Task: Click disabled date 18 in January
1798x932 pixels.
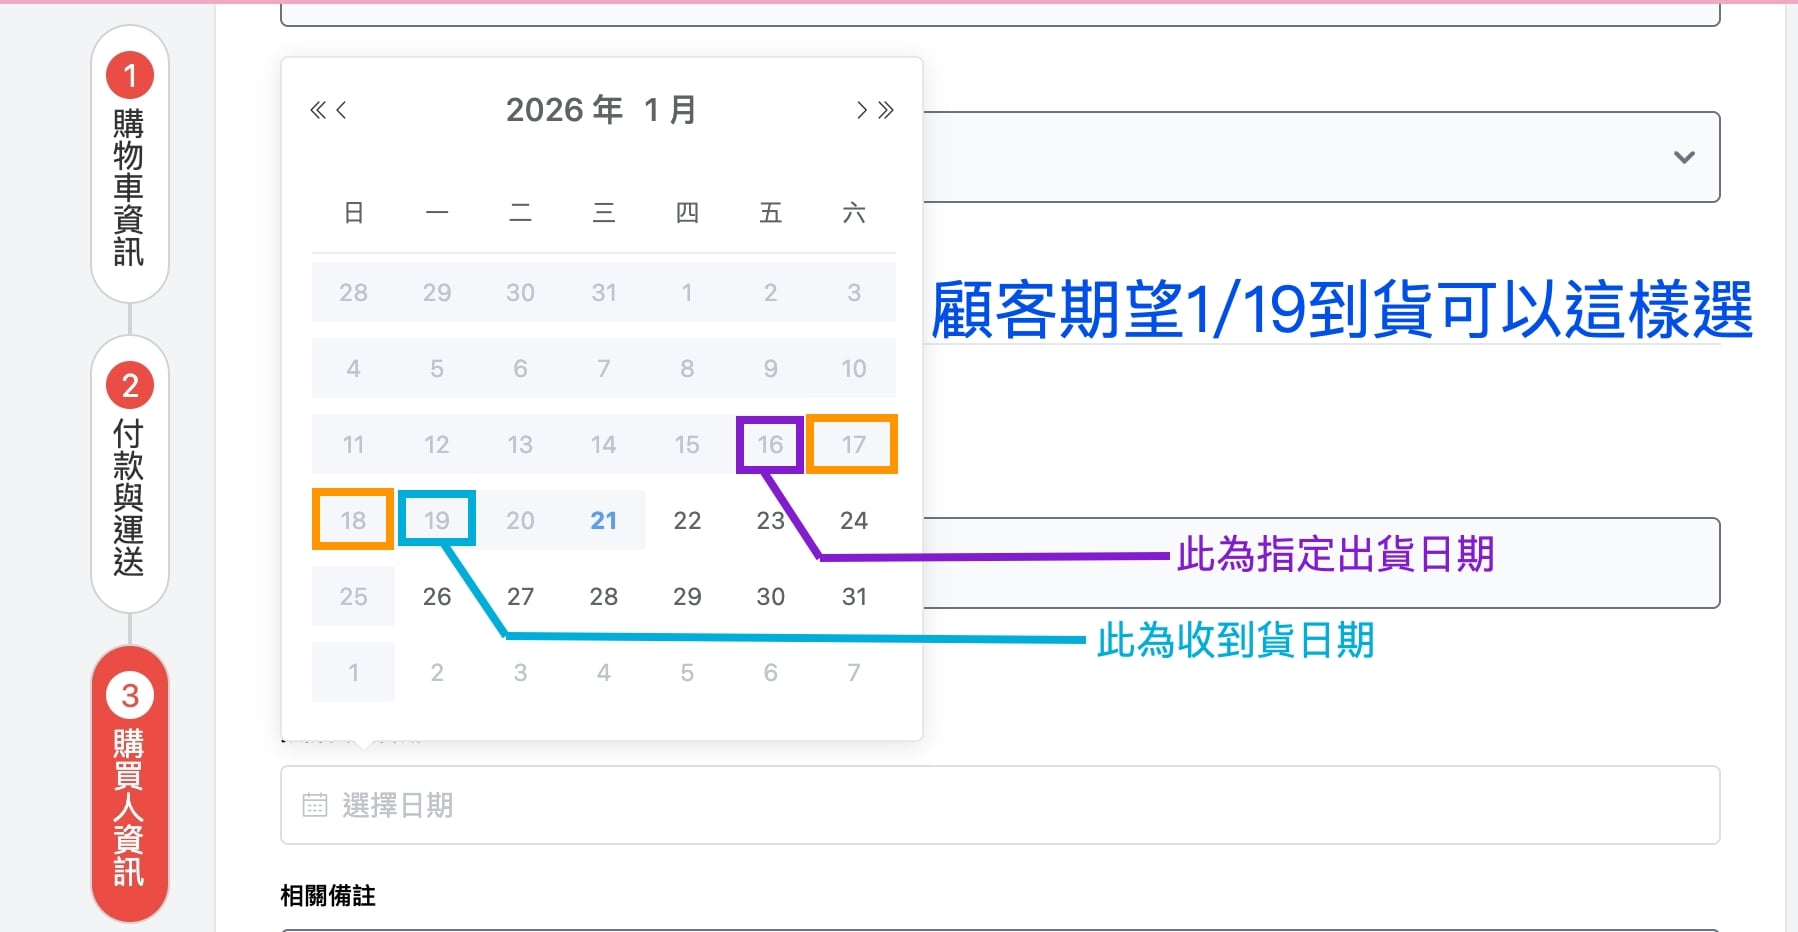Action: [353, 520]
